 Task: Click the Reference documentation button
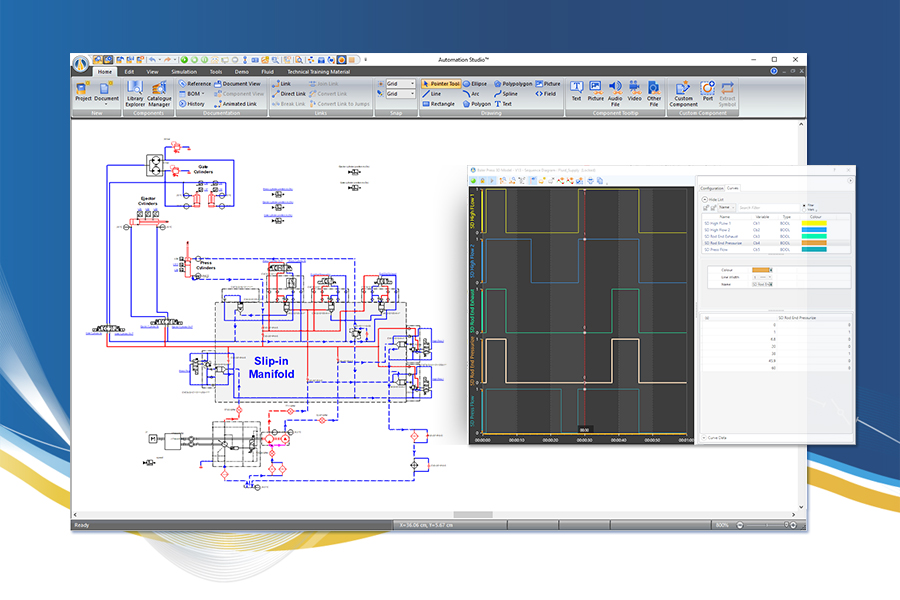pos(195,84)
